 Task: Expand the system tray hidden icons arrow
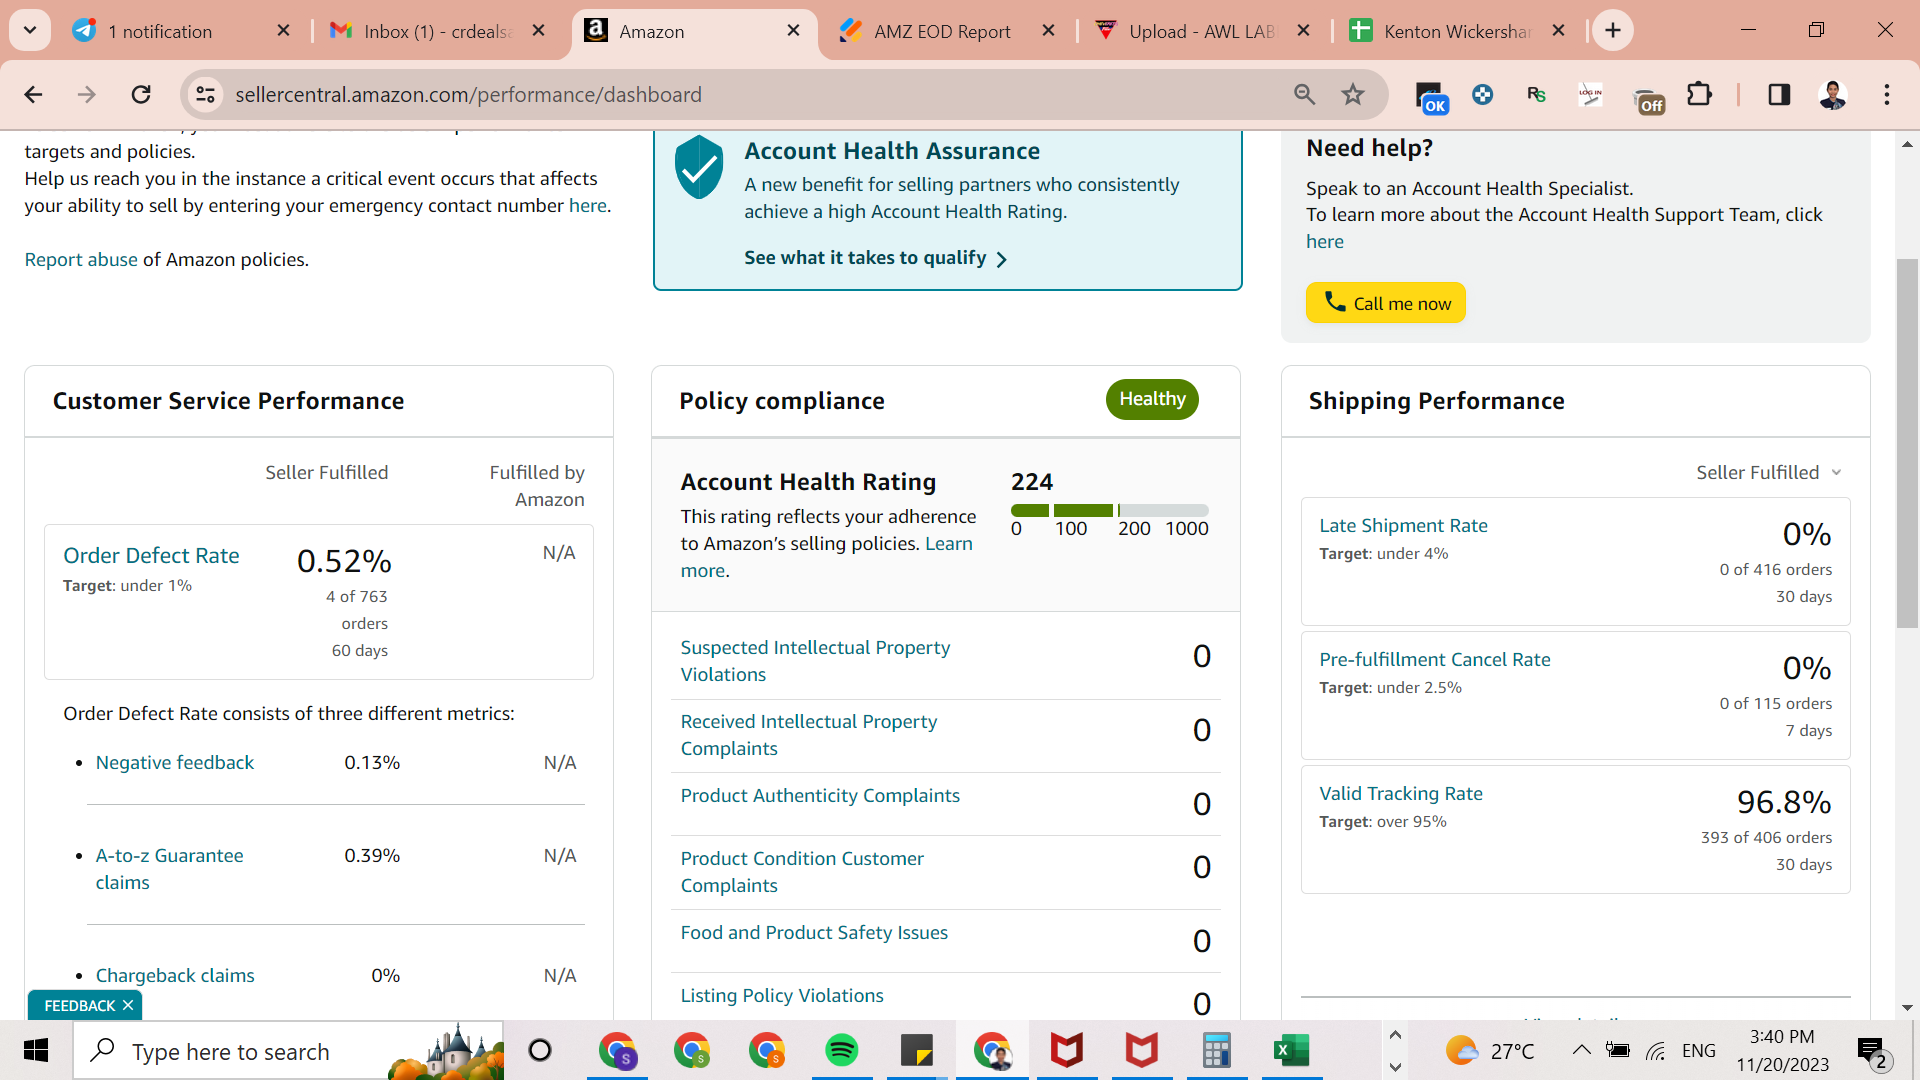coord(1581,1050)
